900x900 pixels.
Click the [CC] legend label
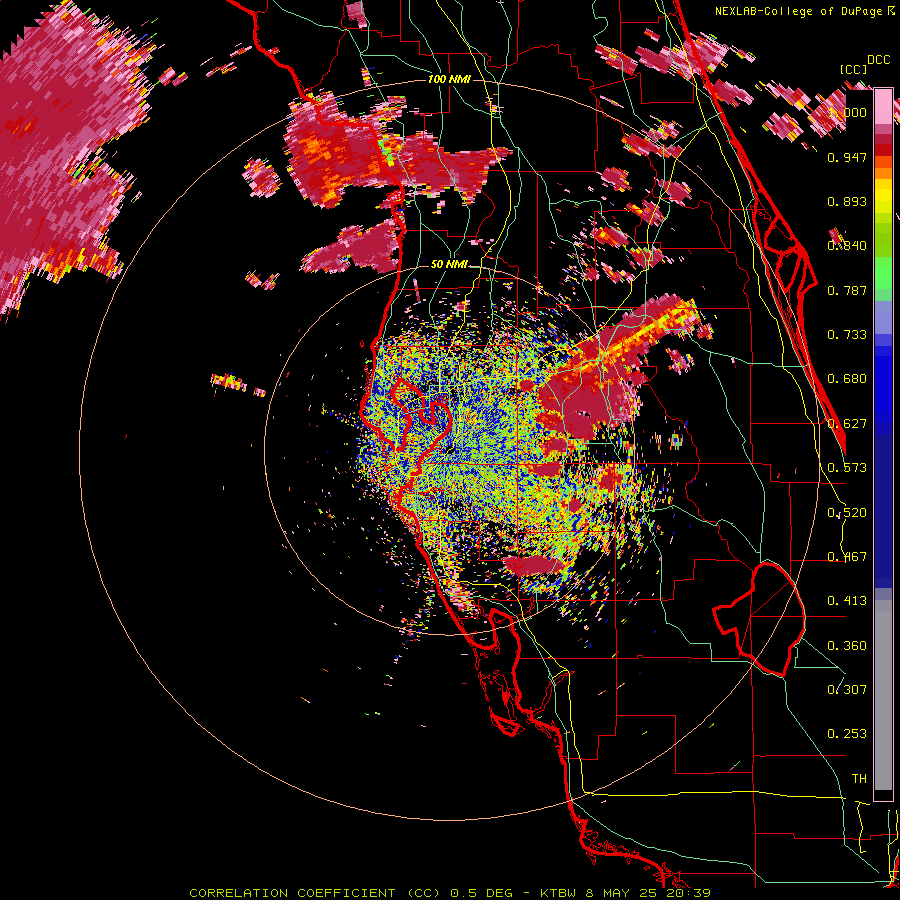(853, 69)
